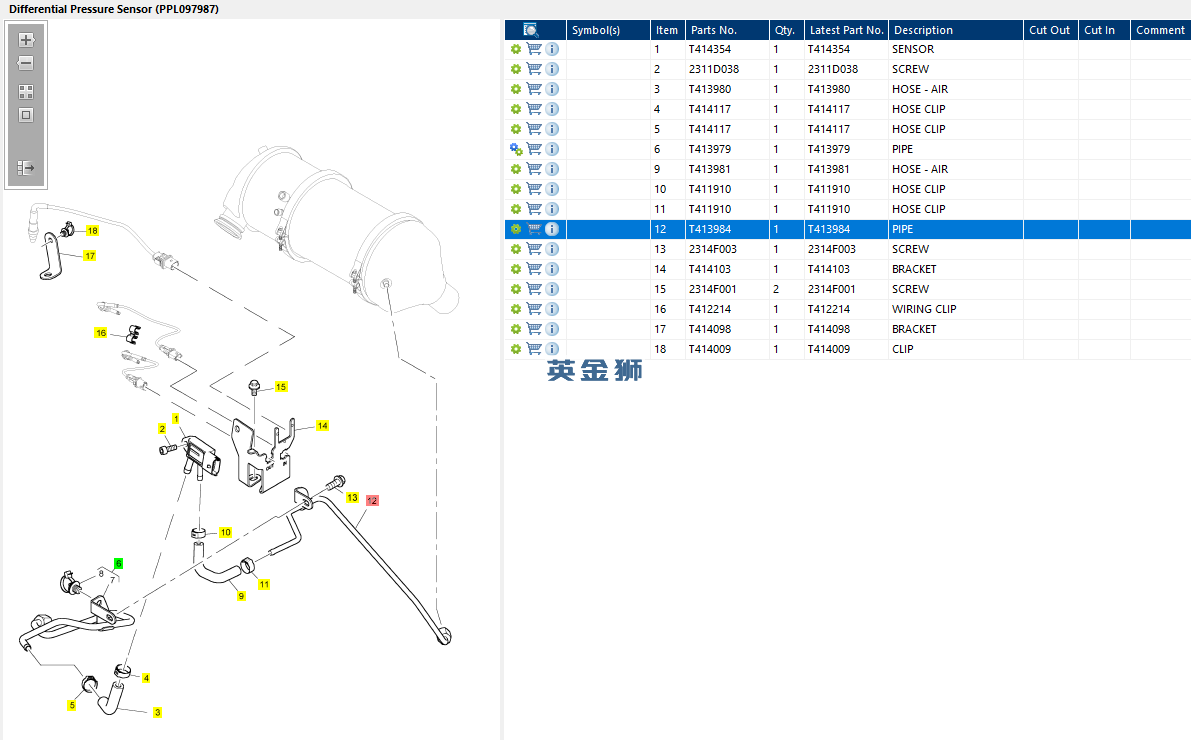
Task: Click parts number 2311D038 cell
Action: (x=727, y=69)
